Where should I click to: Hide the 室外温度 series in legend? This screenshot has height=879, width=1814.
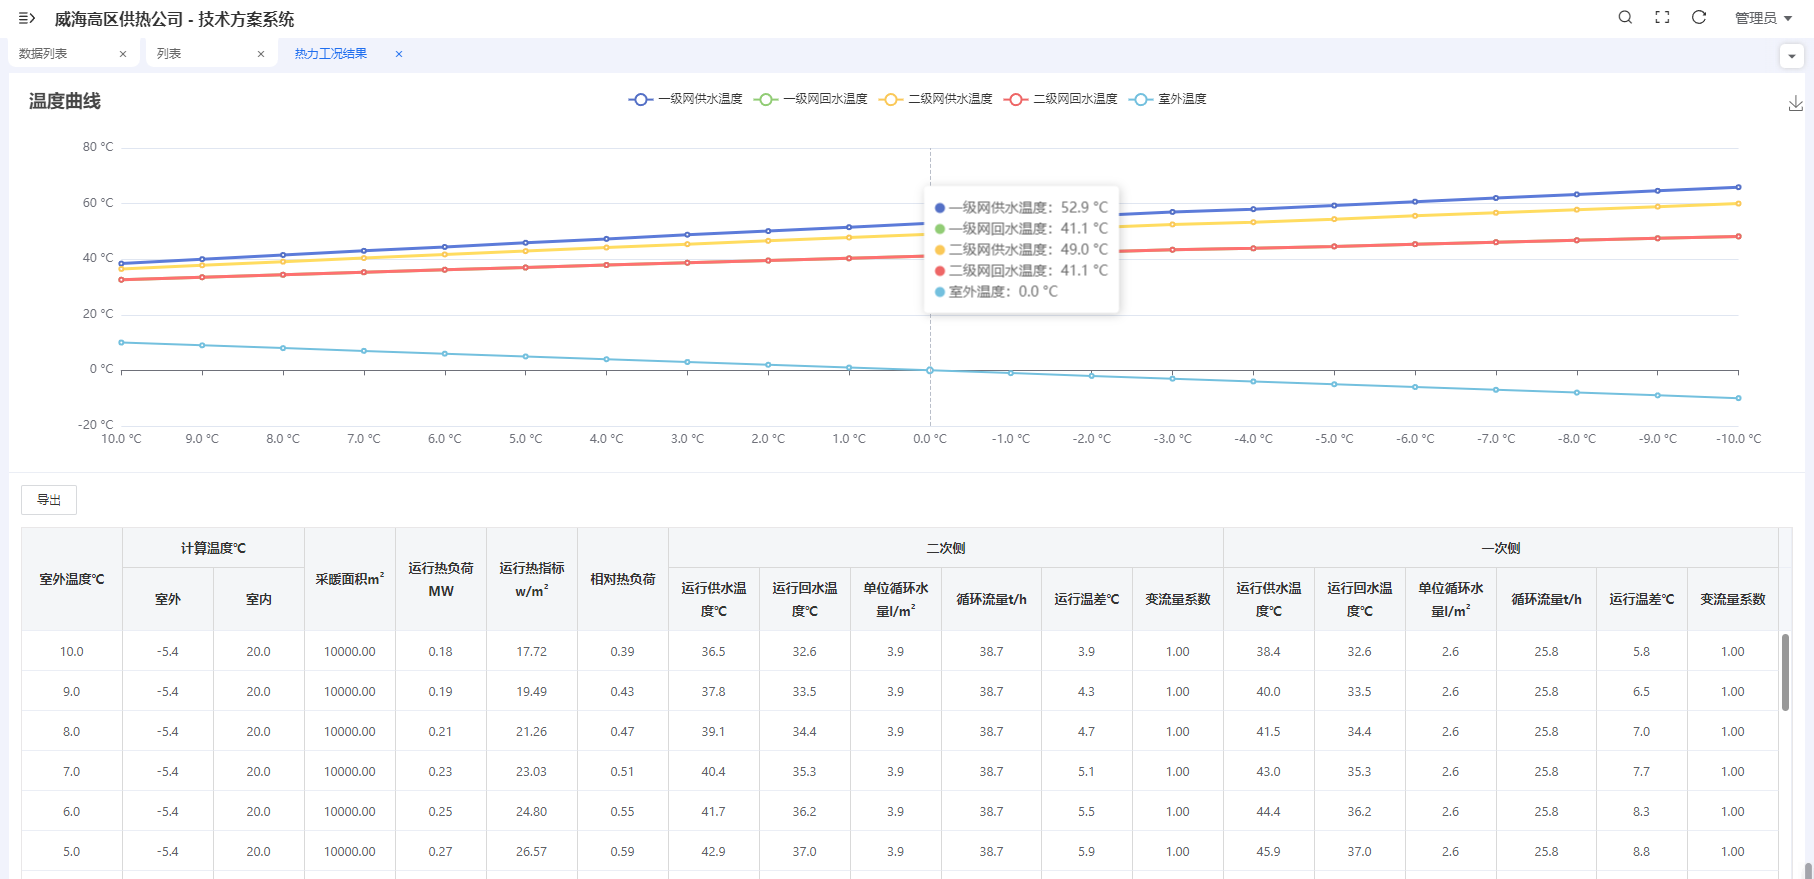[x=1167, y=99]
